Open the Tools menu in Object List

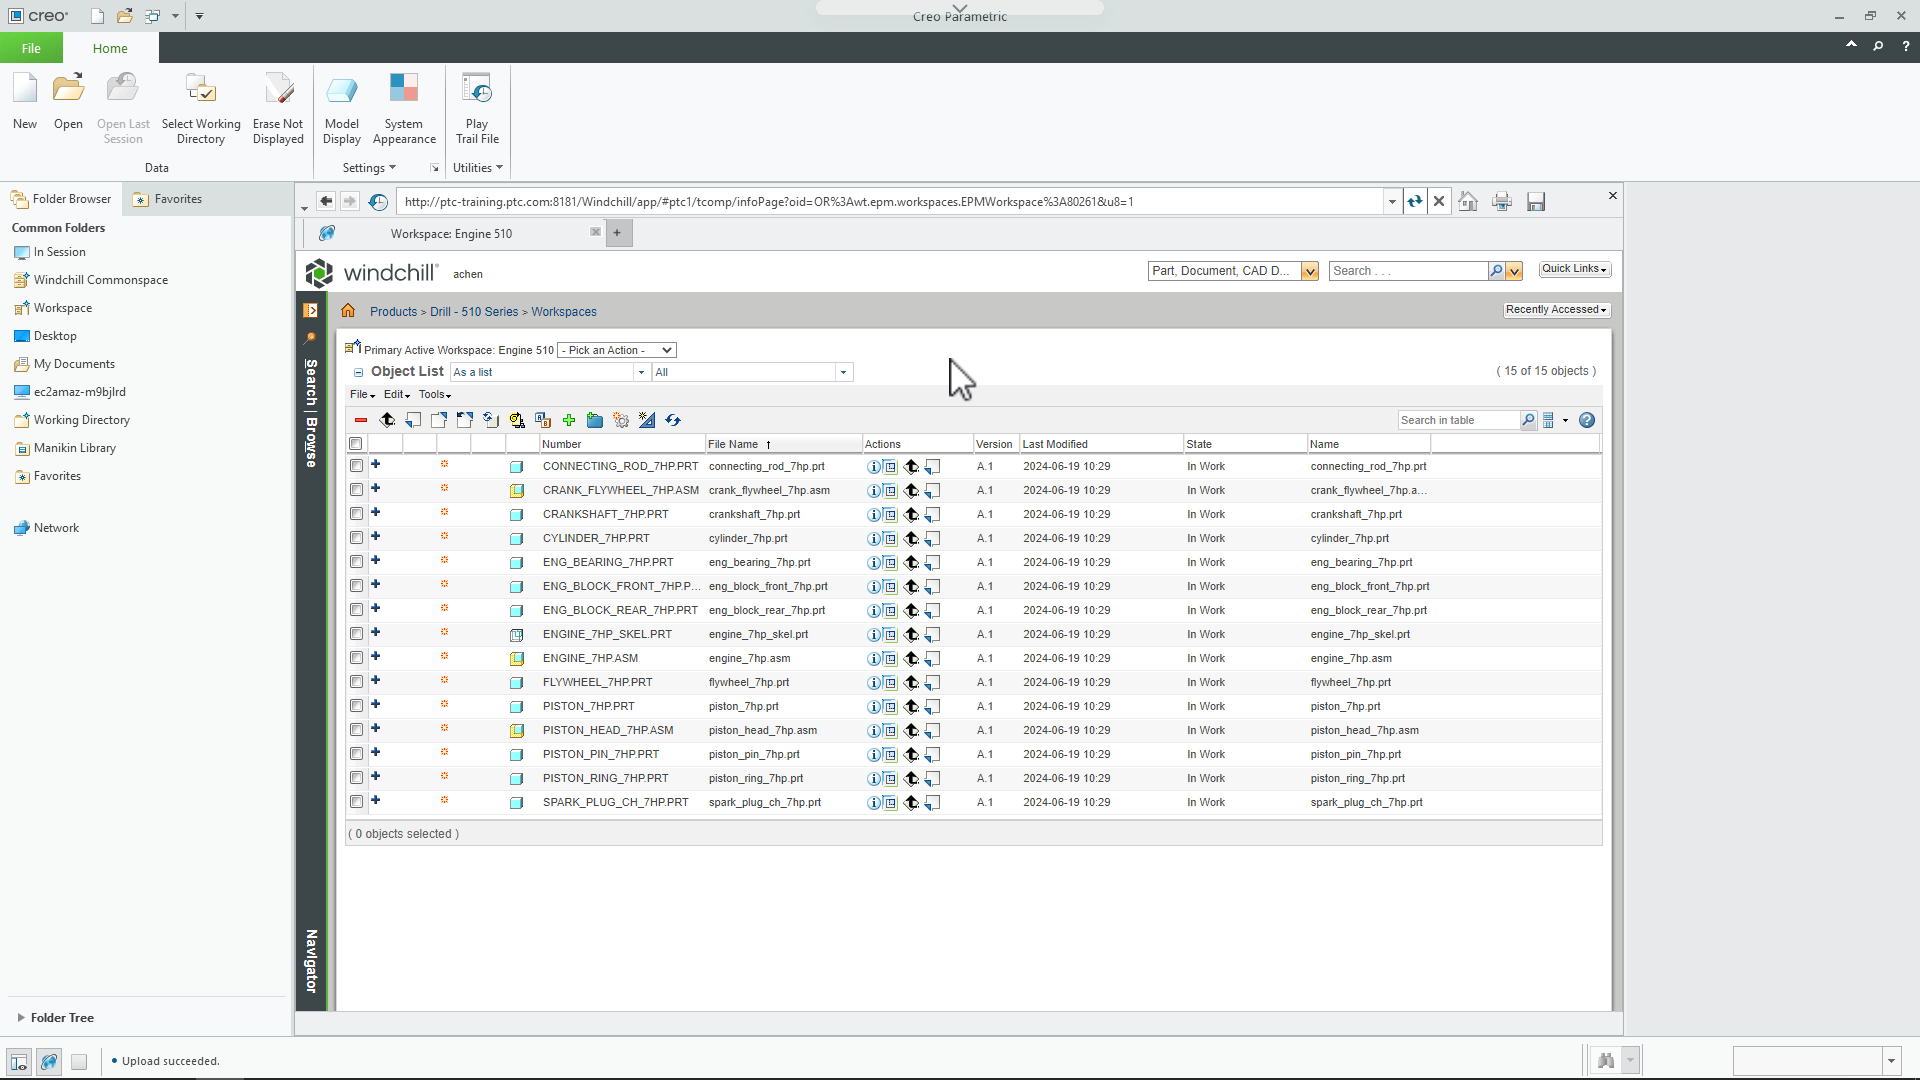[435, 394]
